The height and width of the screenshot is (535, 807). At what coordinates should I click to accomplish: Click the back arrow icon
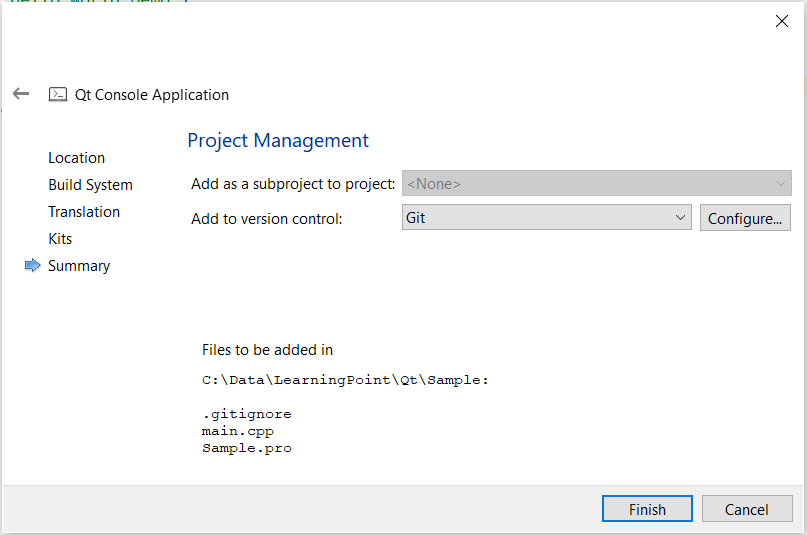coord(21,94)
